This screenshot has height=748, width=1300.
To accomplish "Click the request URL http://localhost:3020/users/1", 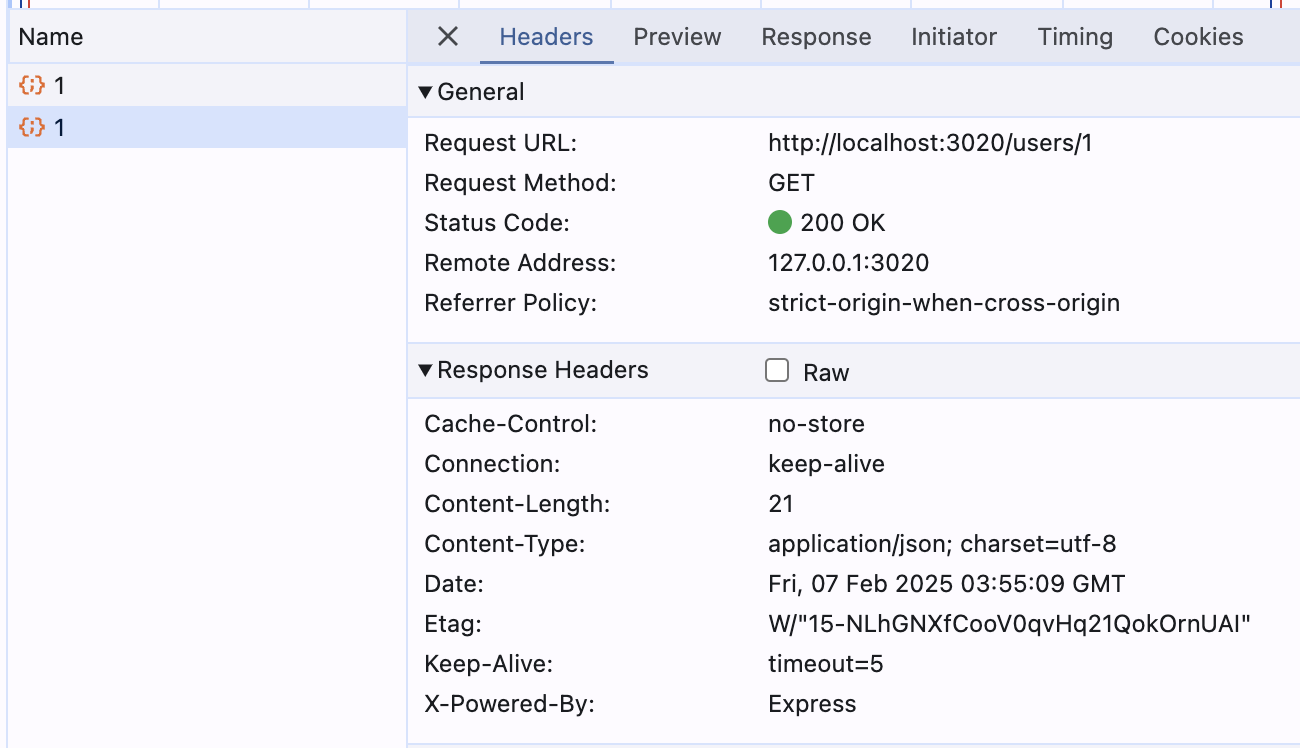I will coord(930,143).
